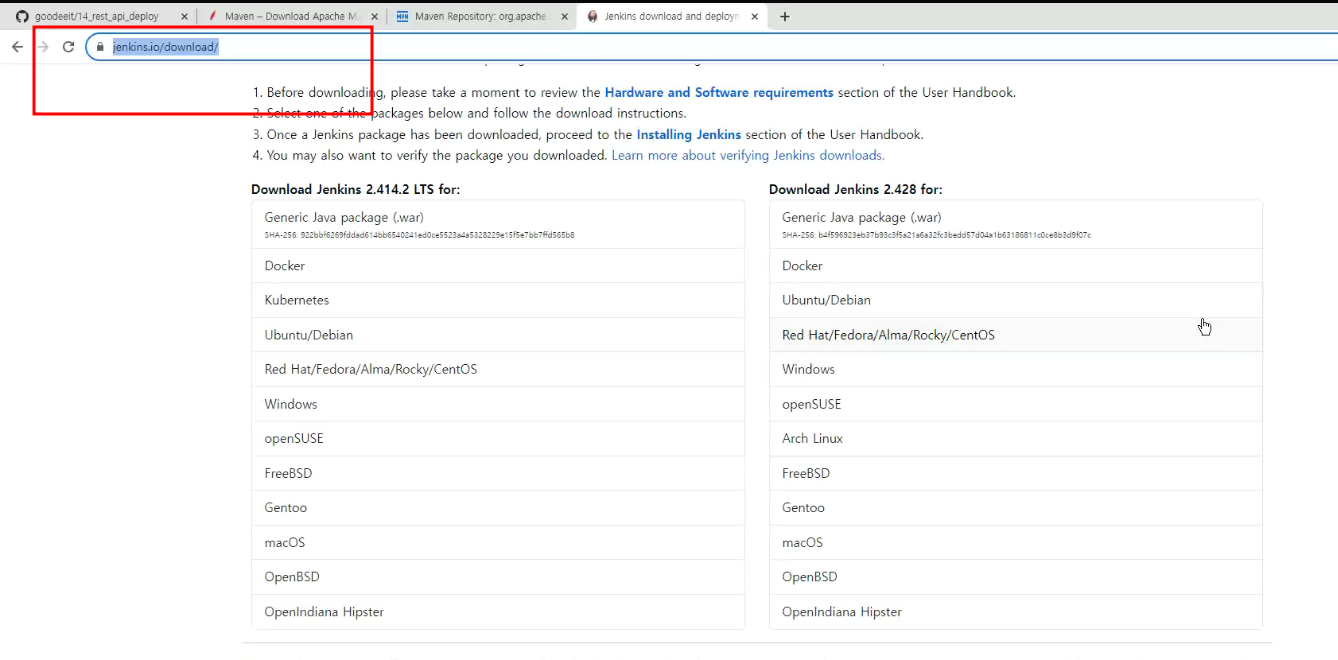The width and height of the screenshot is (1338, 660).
Task: Choose Kubernetes under Jenkins LTS list
Action: pyautogui.click(x=498, y=300)
